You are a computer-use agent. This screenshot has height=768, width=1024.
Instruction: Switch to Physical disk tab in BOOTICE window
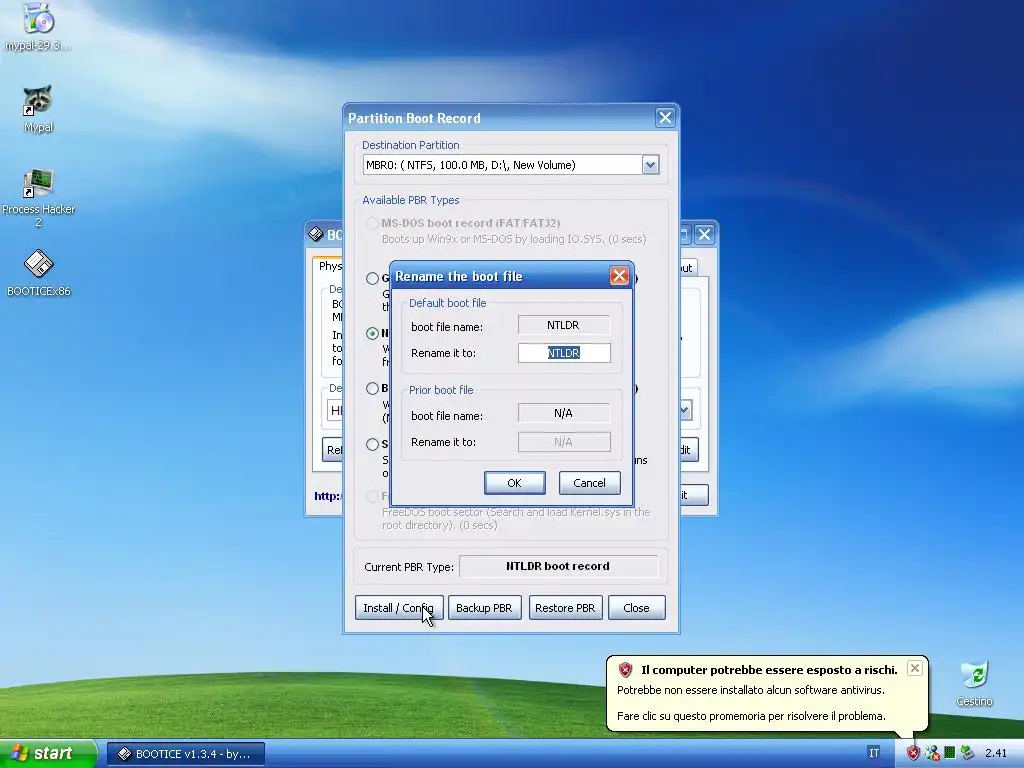[330, 266]
